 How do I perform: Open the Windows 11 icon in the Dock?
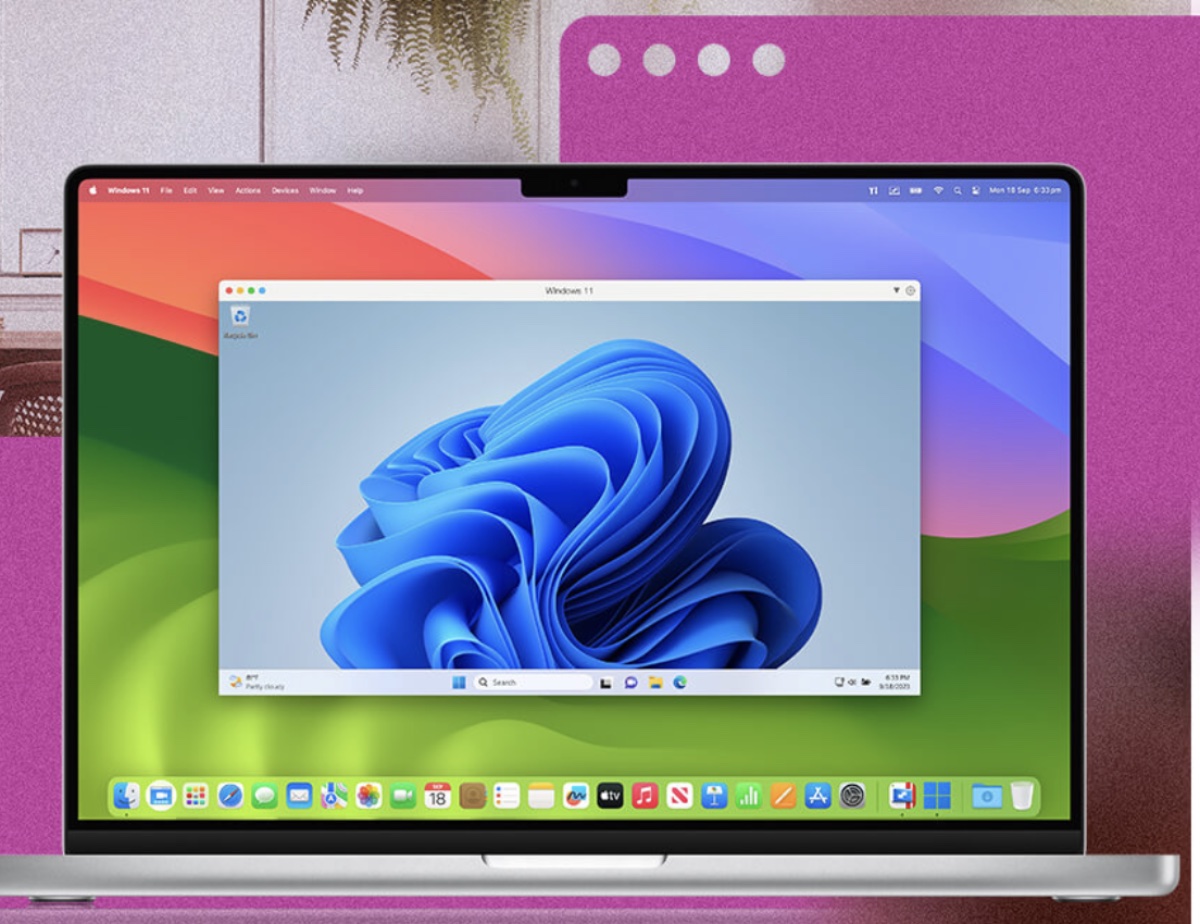click(x=937, y=796)
